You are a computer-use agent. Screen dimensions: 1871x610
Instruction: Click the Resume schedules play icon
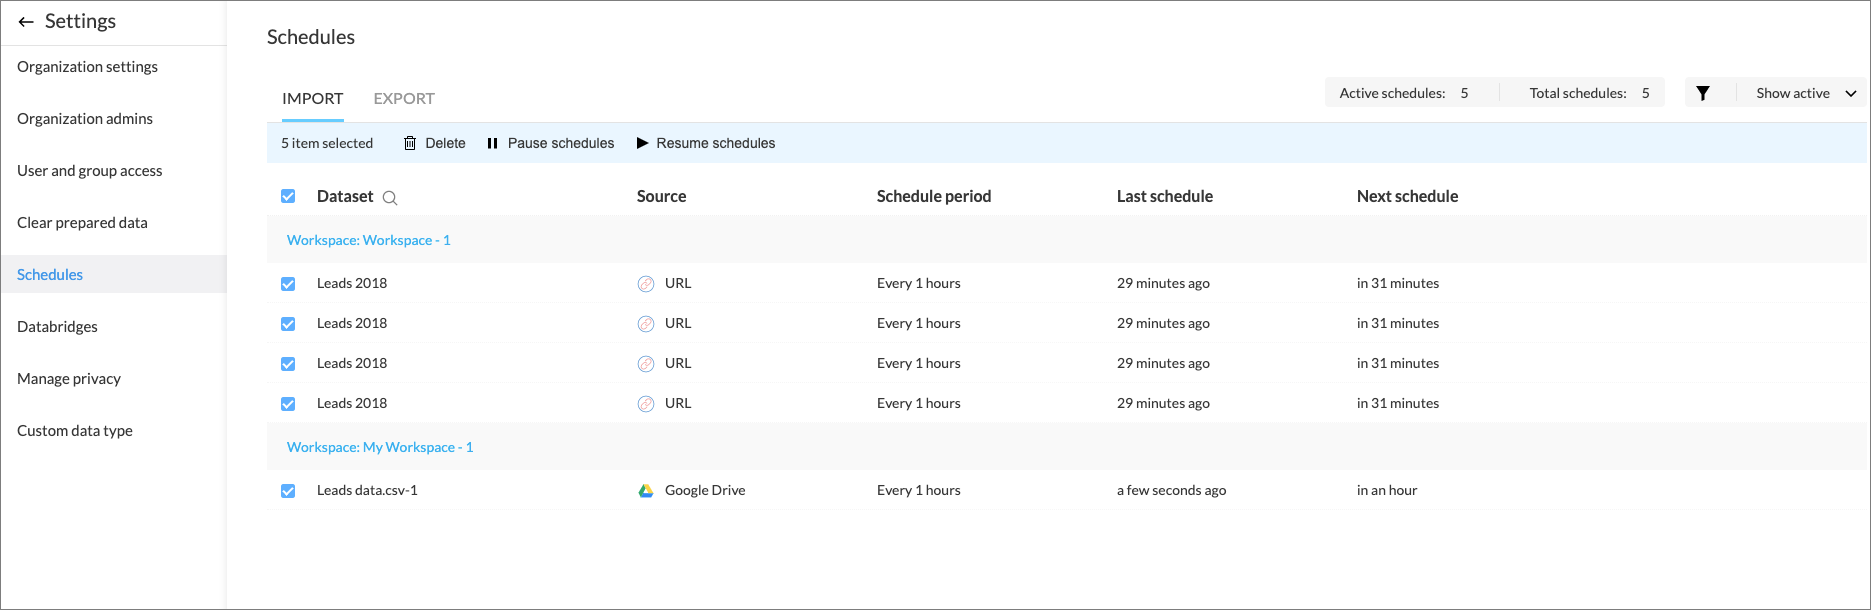(642, 143)
